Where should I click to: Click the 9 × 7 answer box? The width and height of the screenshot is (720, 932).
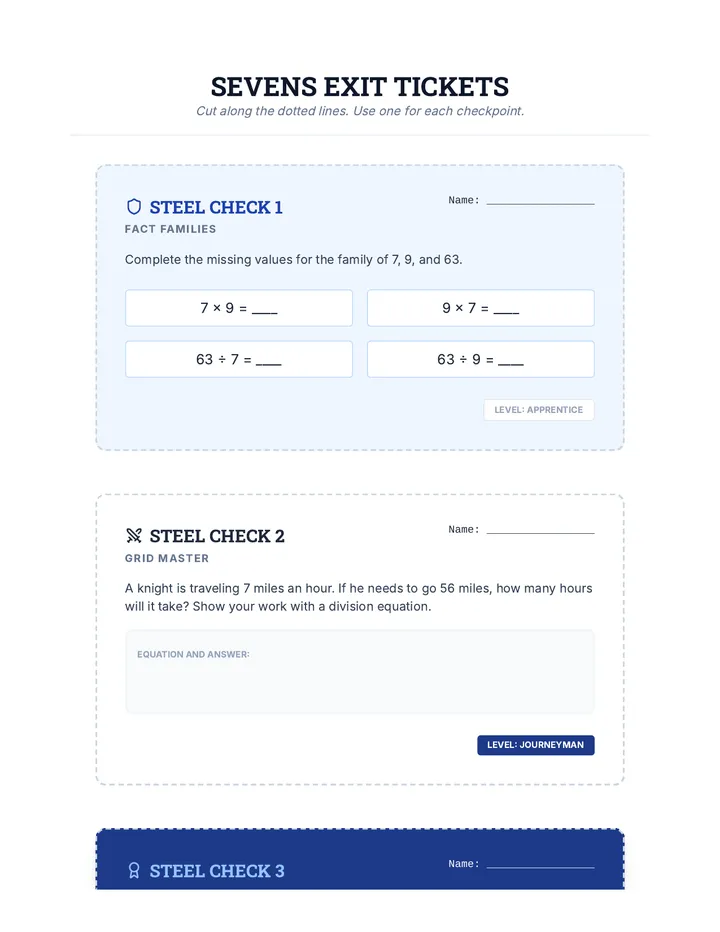click(x=480, y=308)
